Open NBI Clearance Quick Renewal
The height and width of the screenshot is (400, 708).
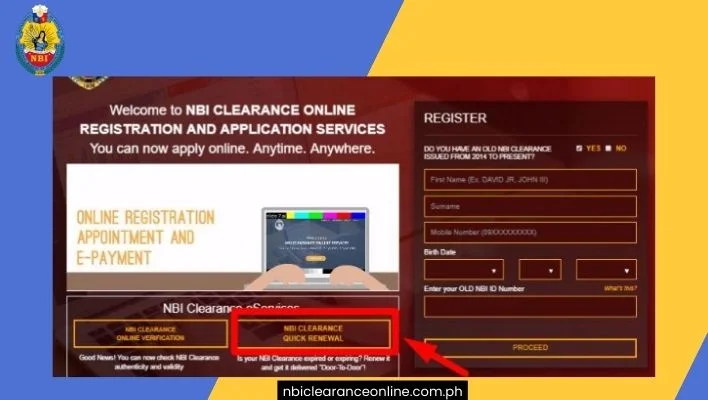click(313, 334)
